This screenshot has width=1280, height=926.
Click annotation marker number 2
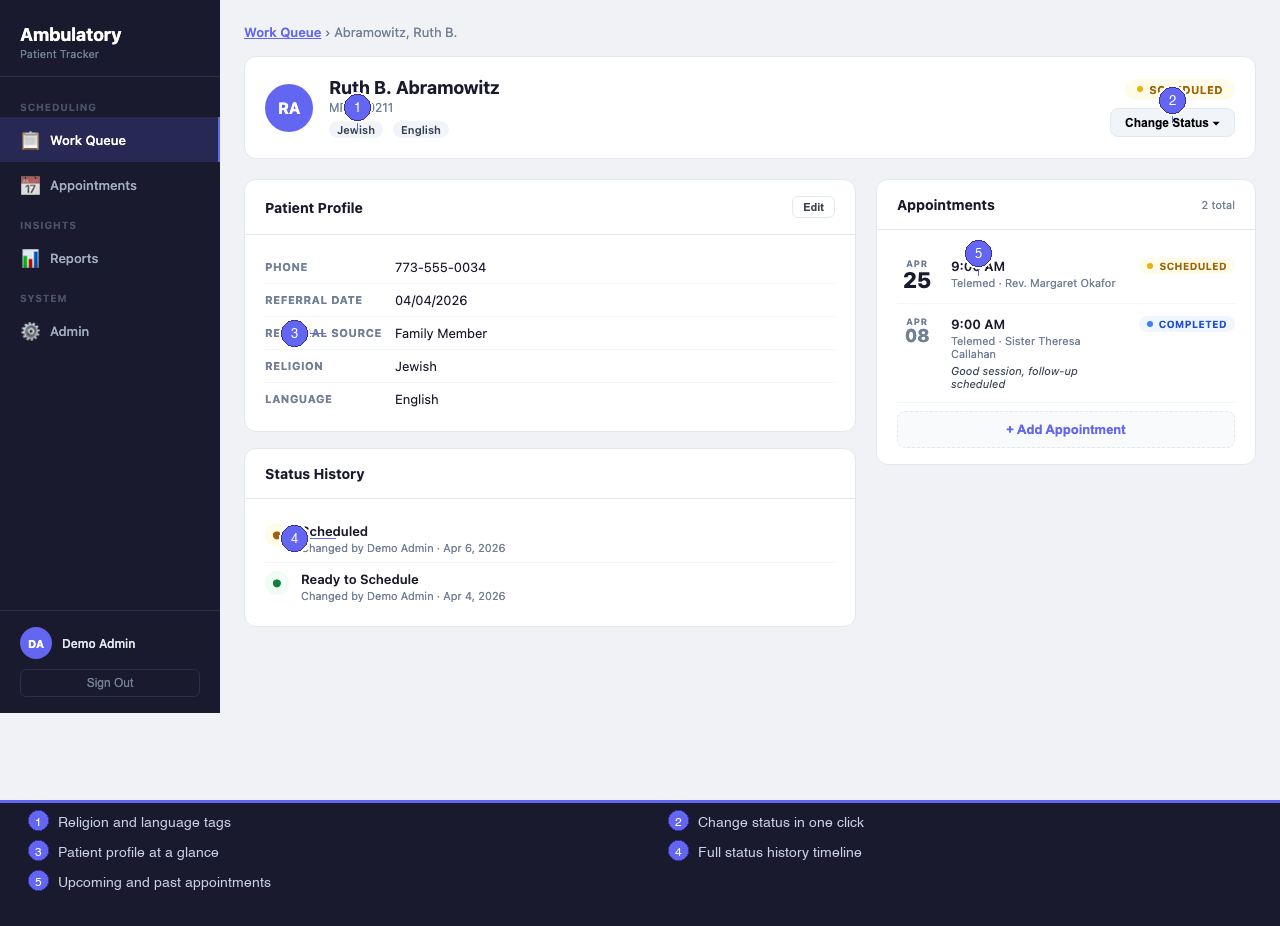pos(1172,100)
